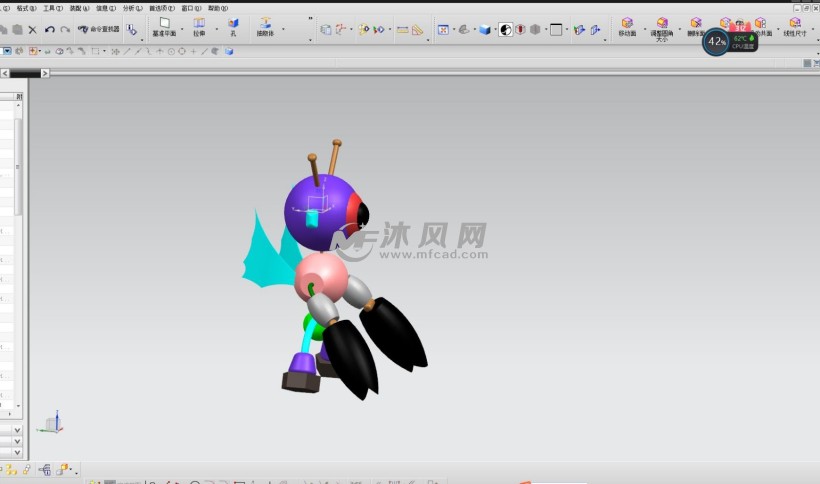Expand the second collapsed navigator section chevron
The image size is (820, 484).
[x=17, y=442]
